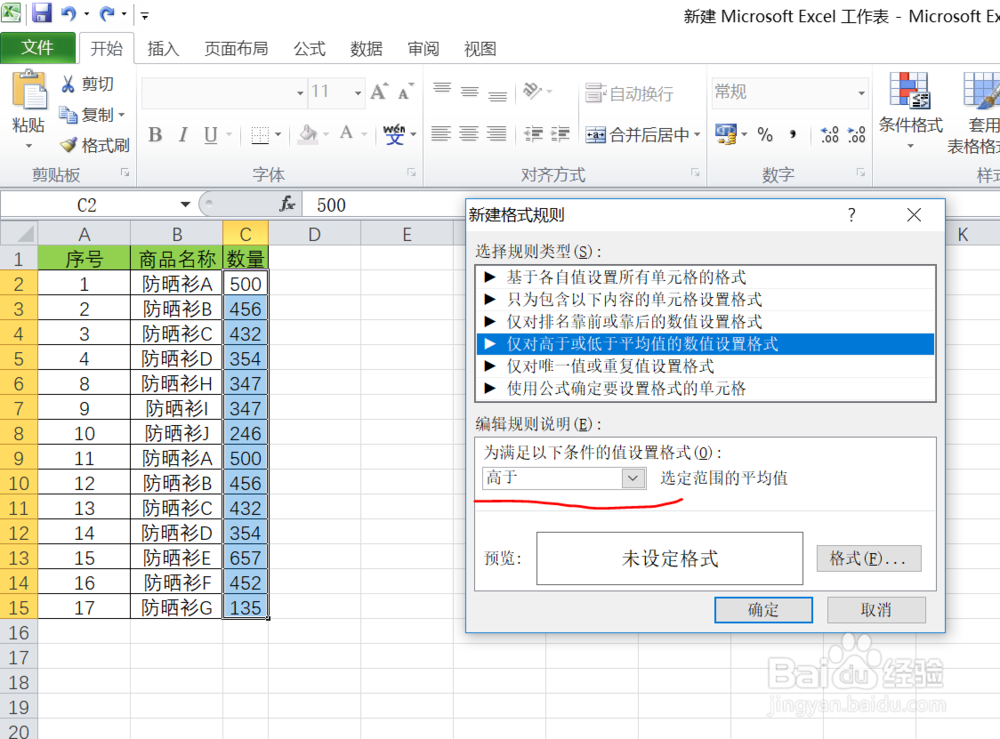Cancel the dialog with 取消
The image size is (1000, 739).
coord(876,610)
